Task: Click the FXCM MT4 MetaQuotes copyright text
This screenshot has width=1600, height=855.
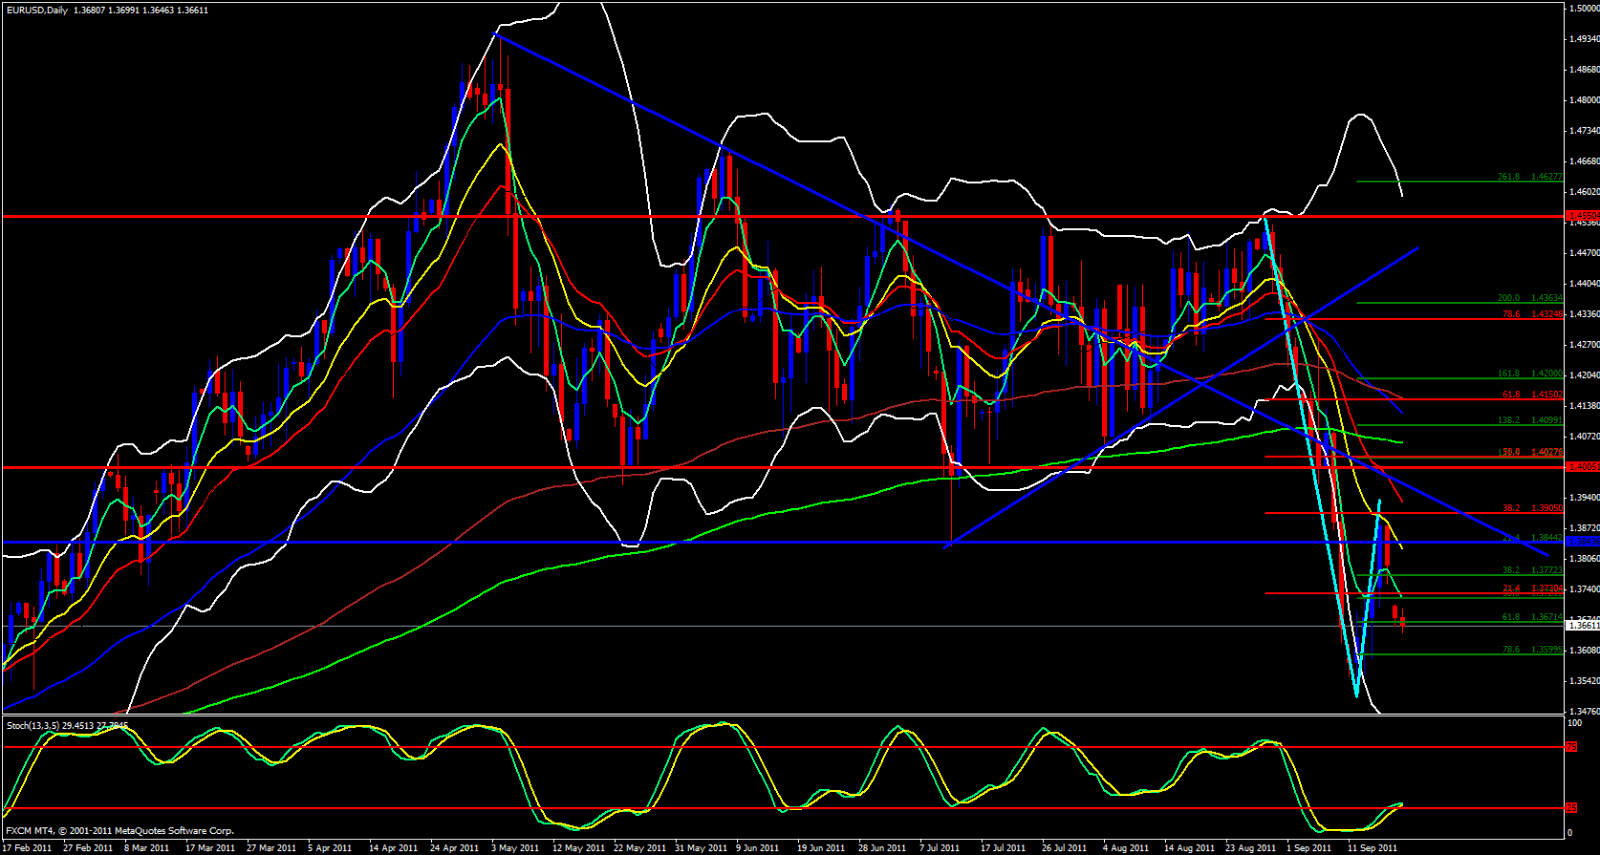Action: click(x=120, y=831)
